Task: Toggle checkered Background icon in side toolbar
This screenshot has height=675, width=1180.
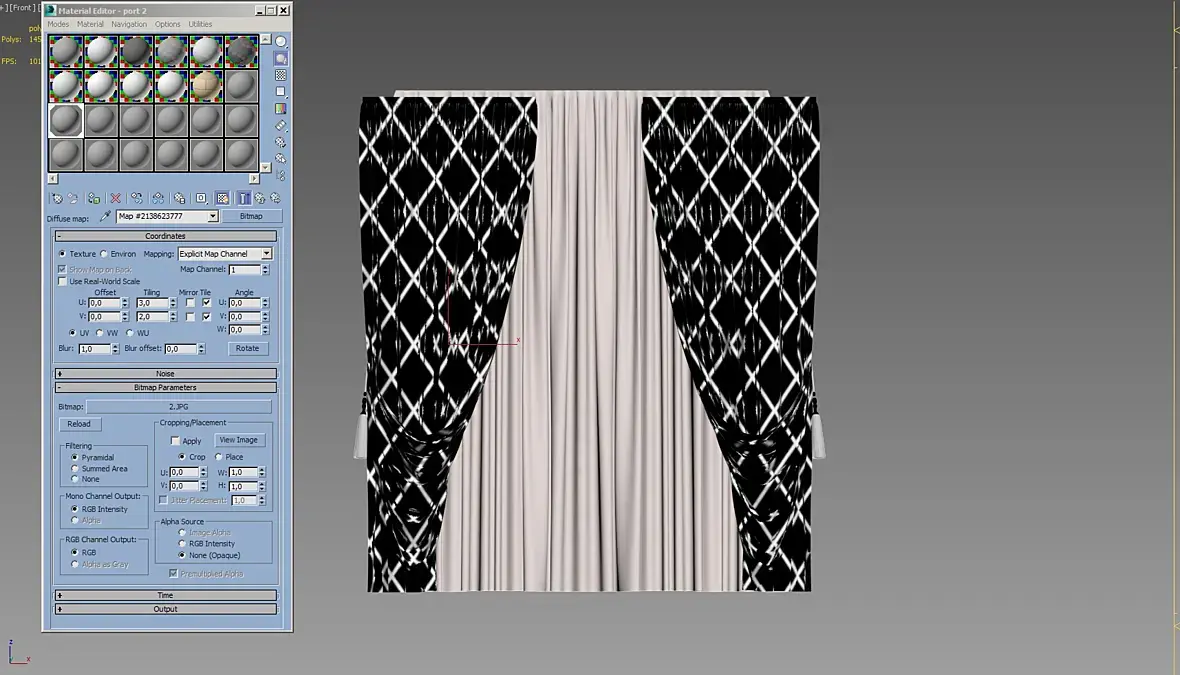Action: coord(281,75)
